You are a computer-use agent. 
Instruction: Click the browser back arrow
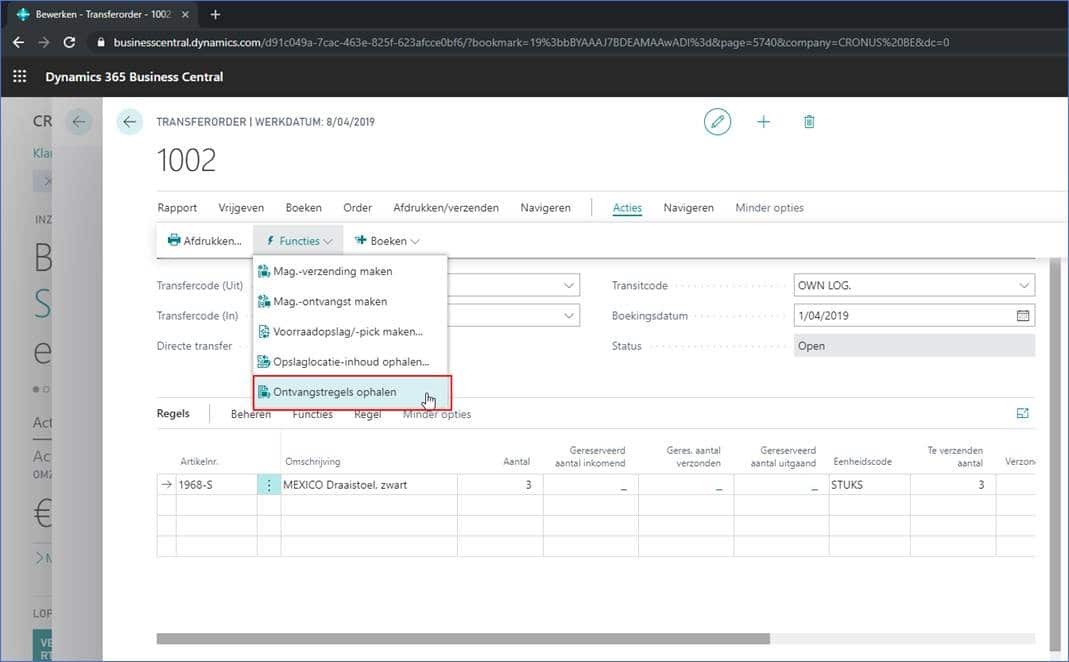(x=18, y=42)
